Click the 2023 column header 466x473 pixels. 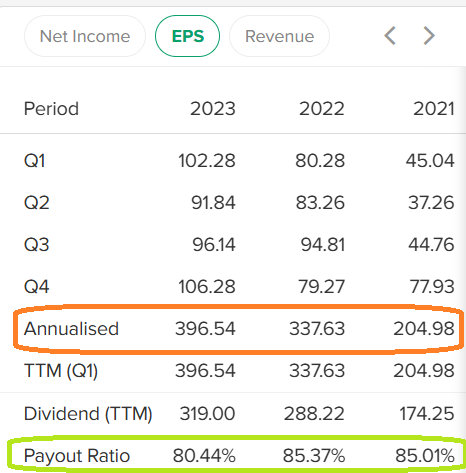(213, 109)
